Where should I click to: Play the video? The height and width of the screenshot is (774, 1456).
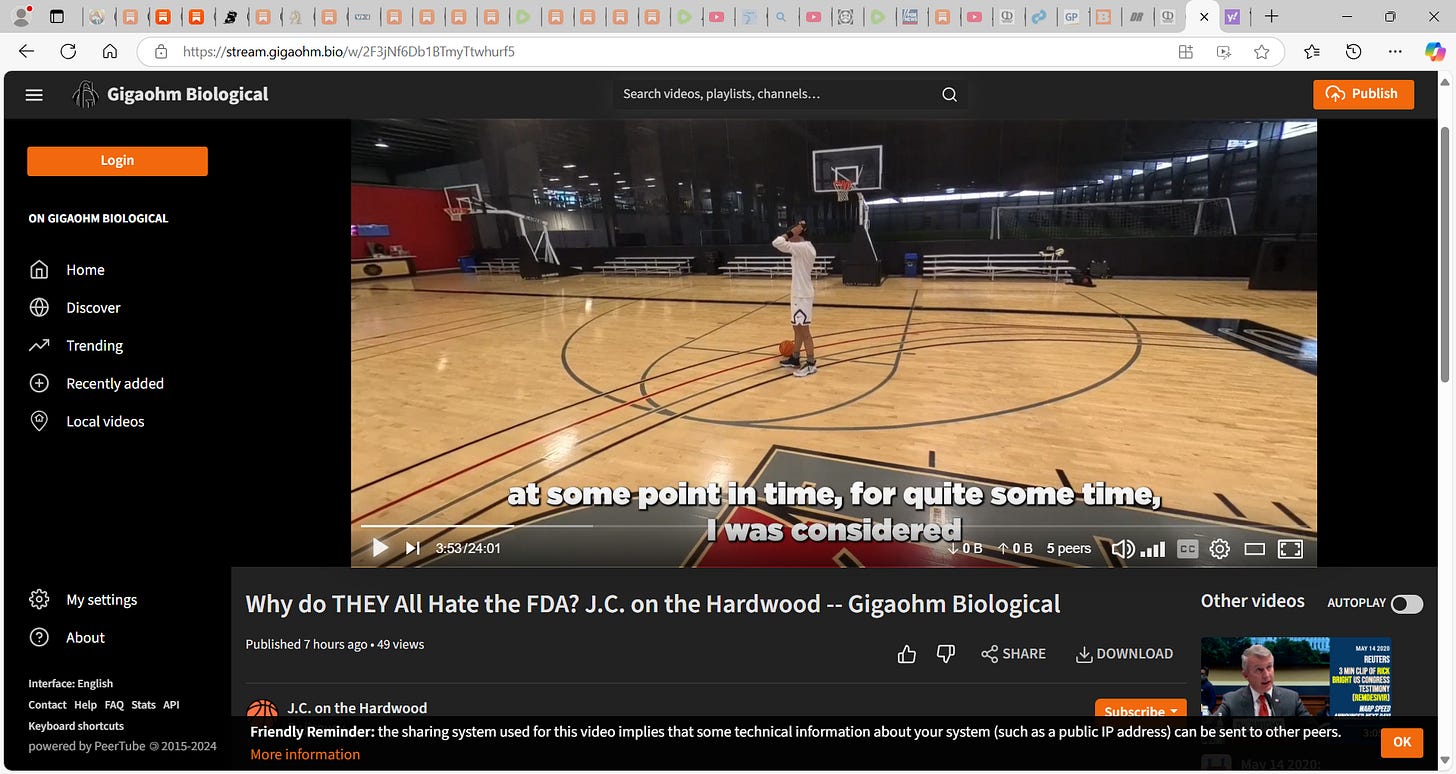coord(380,548)
